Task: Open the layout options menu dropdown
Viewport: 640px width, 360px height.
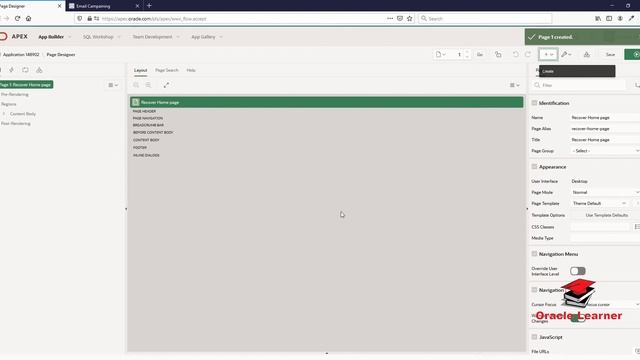Action: tap(514, 85)
